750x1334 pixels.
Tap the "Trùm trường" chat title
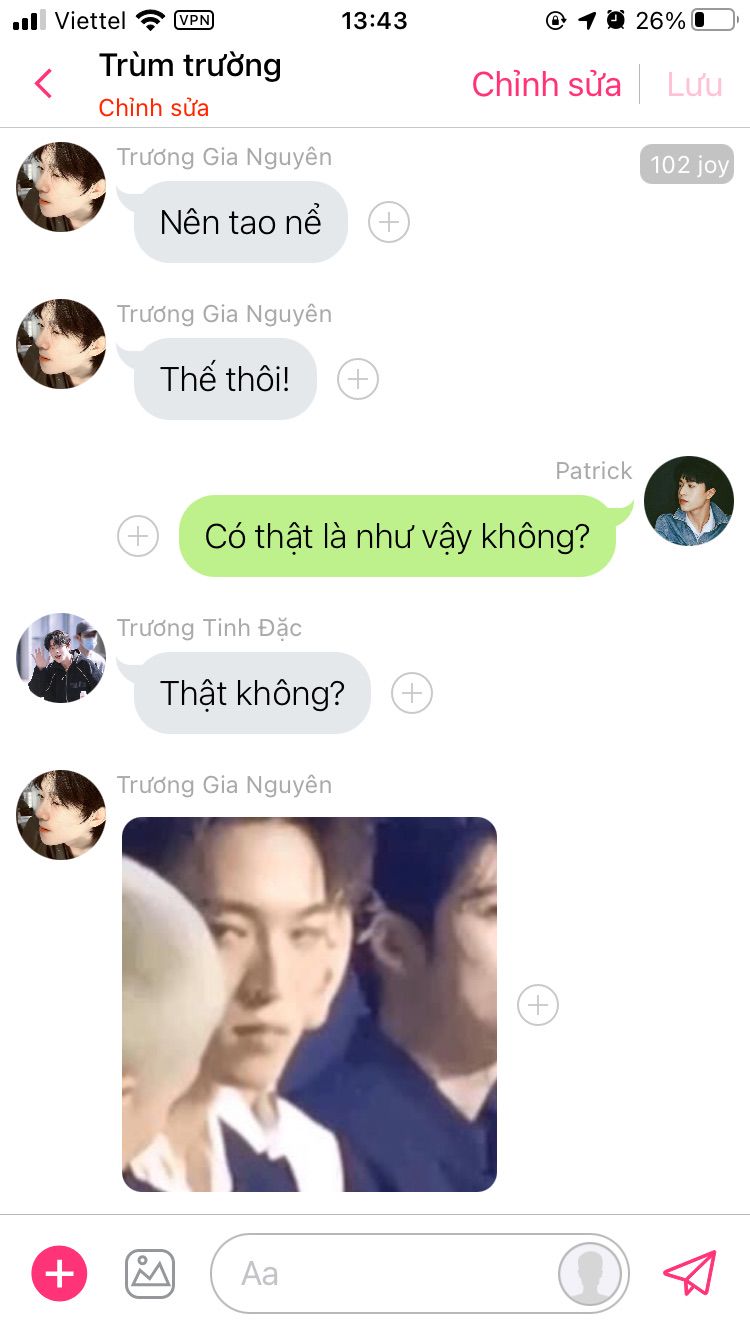pos(190,66)
